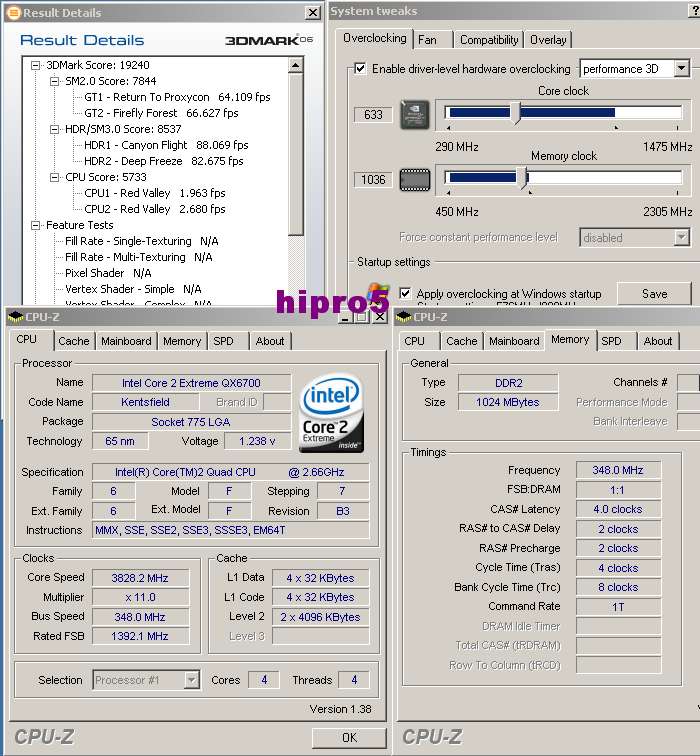Click the Level 2 cache value 2 x 4096 KBytes
This screenshot has width=700, height=756.
(x=321, y=617)
